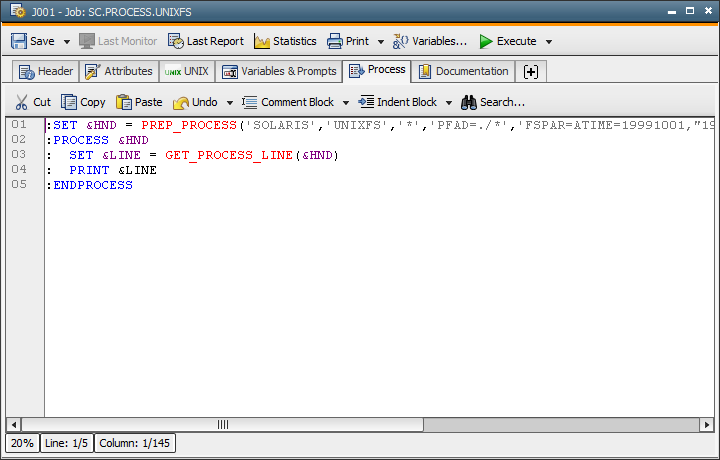The image size is (720, 460).
Task: Open the Statistics chart icon
Action: [x=262, y=41]
